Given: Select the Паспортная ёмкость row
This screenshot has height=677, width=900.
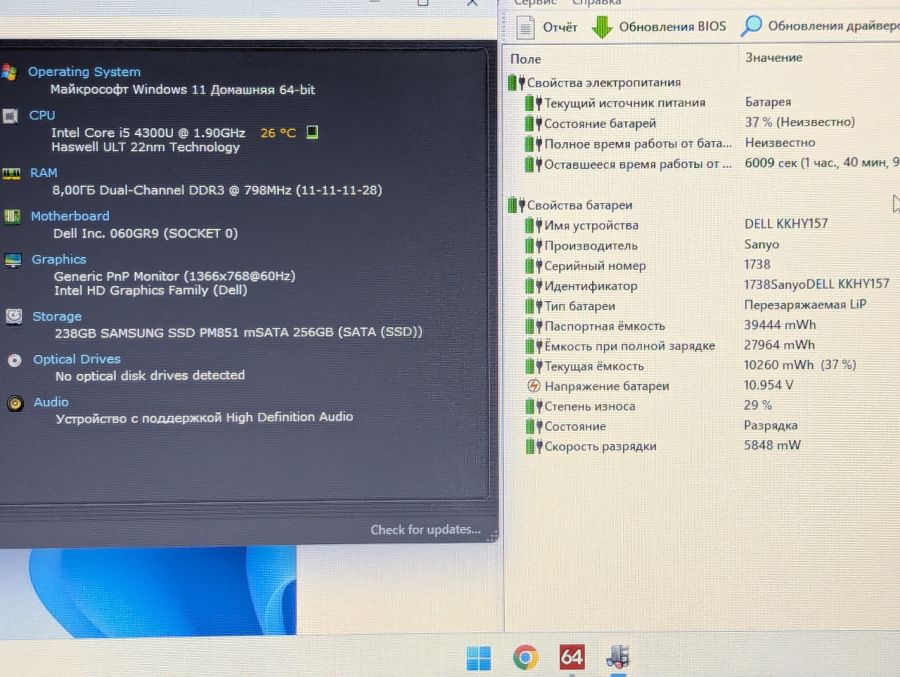Looking at the screenshot, I should pyautogui.click(x=712, y=326).
